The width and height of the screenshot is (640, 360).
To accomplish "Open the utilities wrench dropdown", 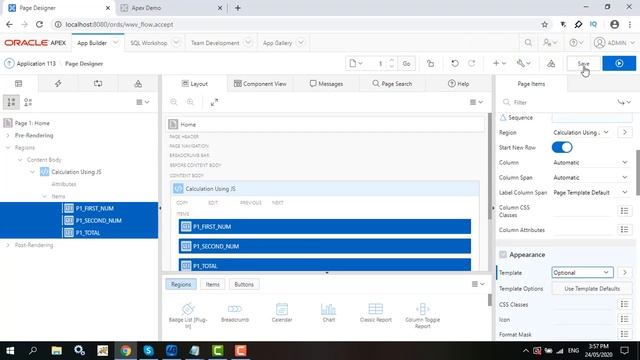I will point(523,64).
